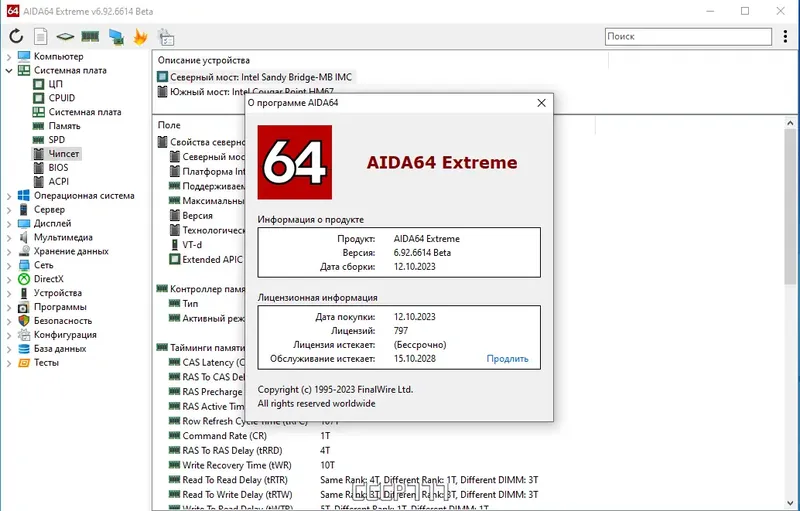Click the Дисплей icon in tree
This screenshot has height=511, width=800.
(24, 223)
